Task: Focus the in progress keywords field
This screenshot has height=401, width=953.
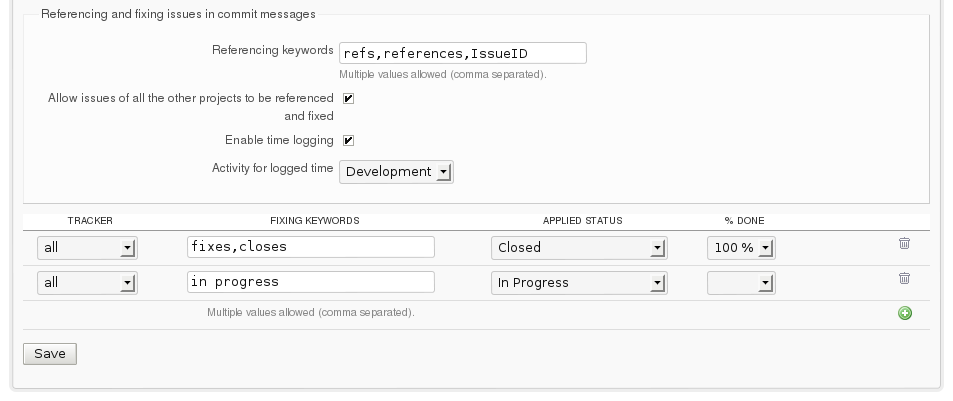Action: (310, 282)
